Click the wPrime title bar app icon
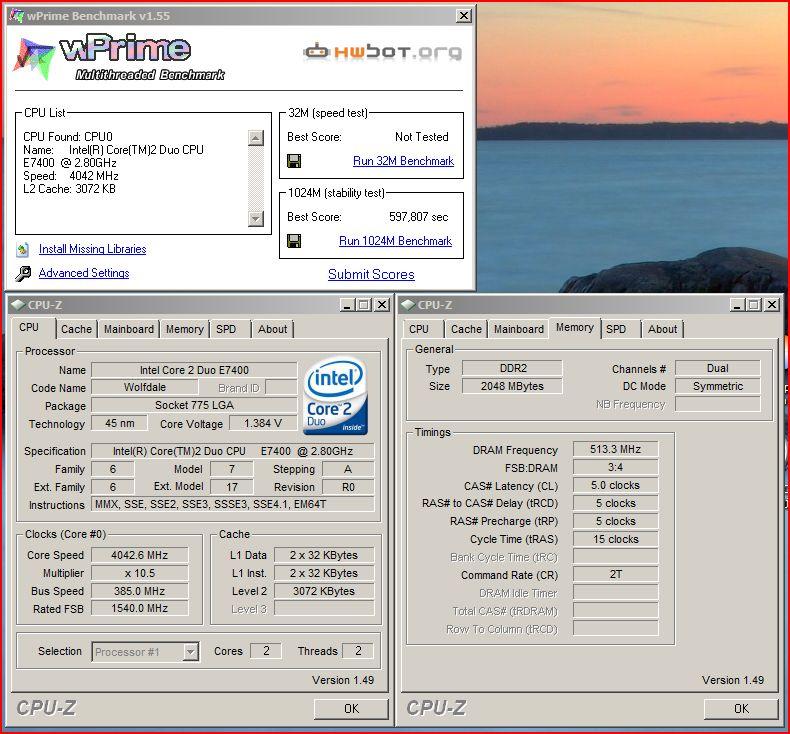Screen dimensions: 790x734 (17, 16)
